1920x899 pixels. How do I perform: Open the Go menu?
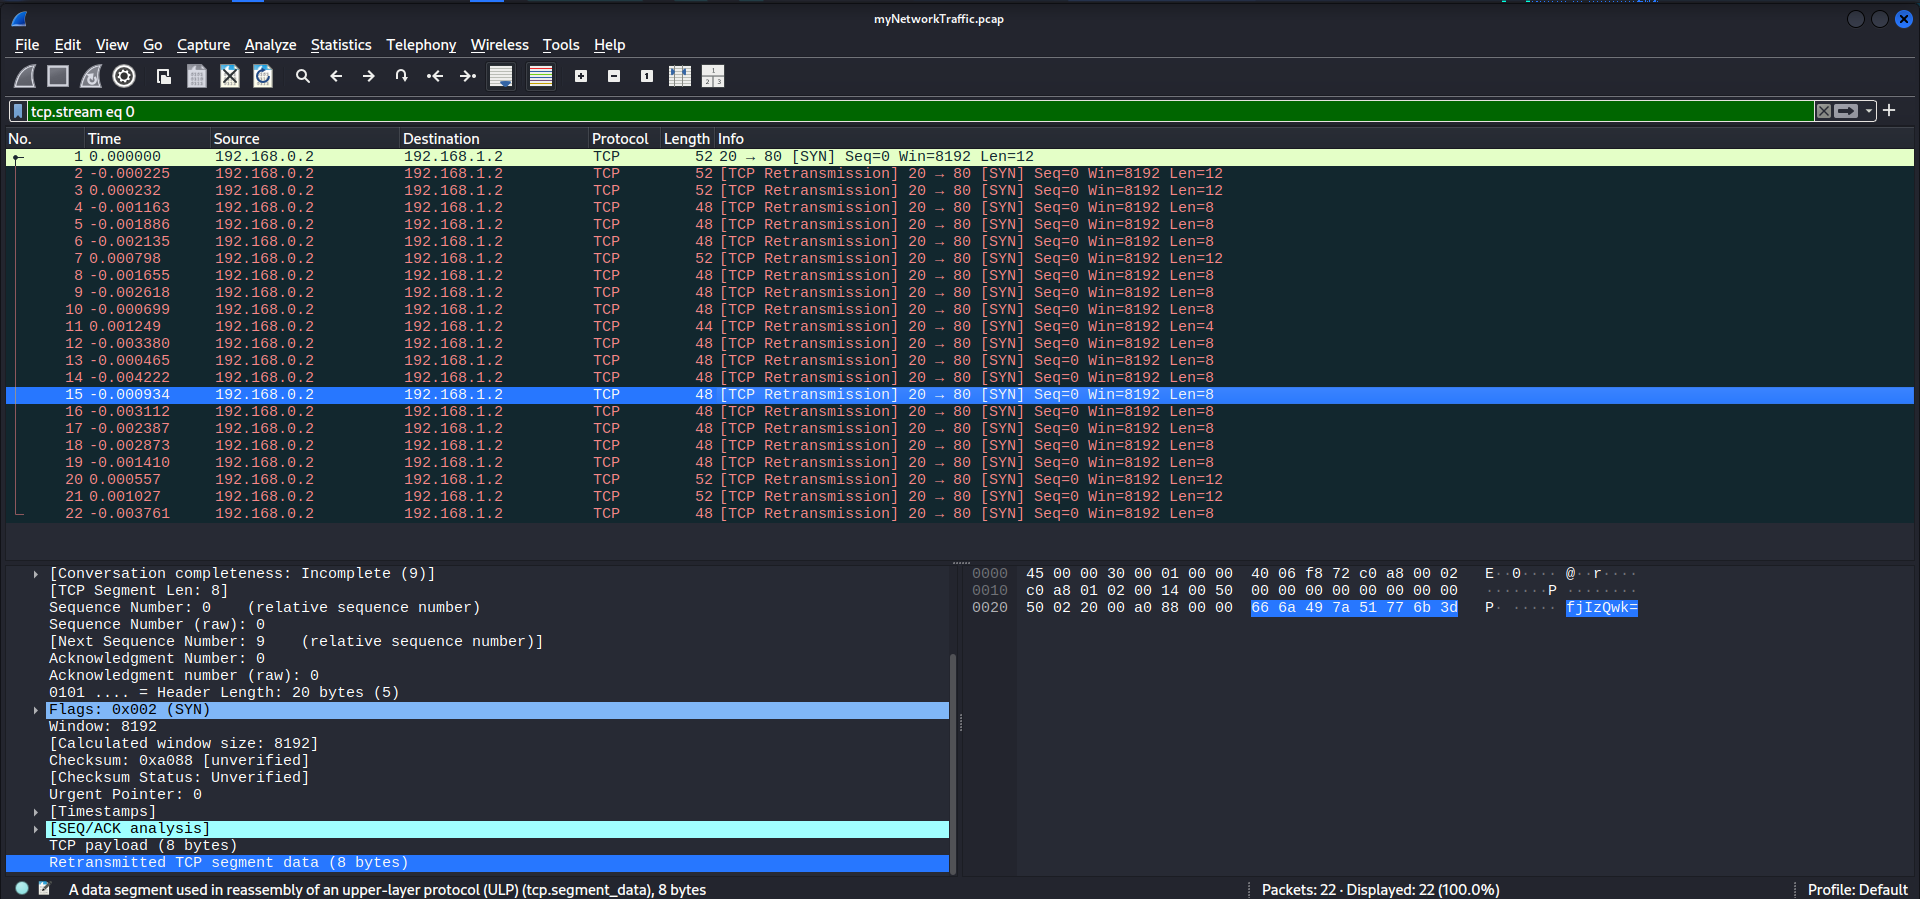tap(153, 45)
